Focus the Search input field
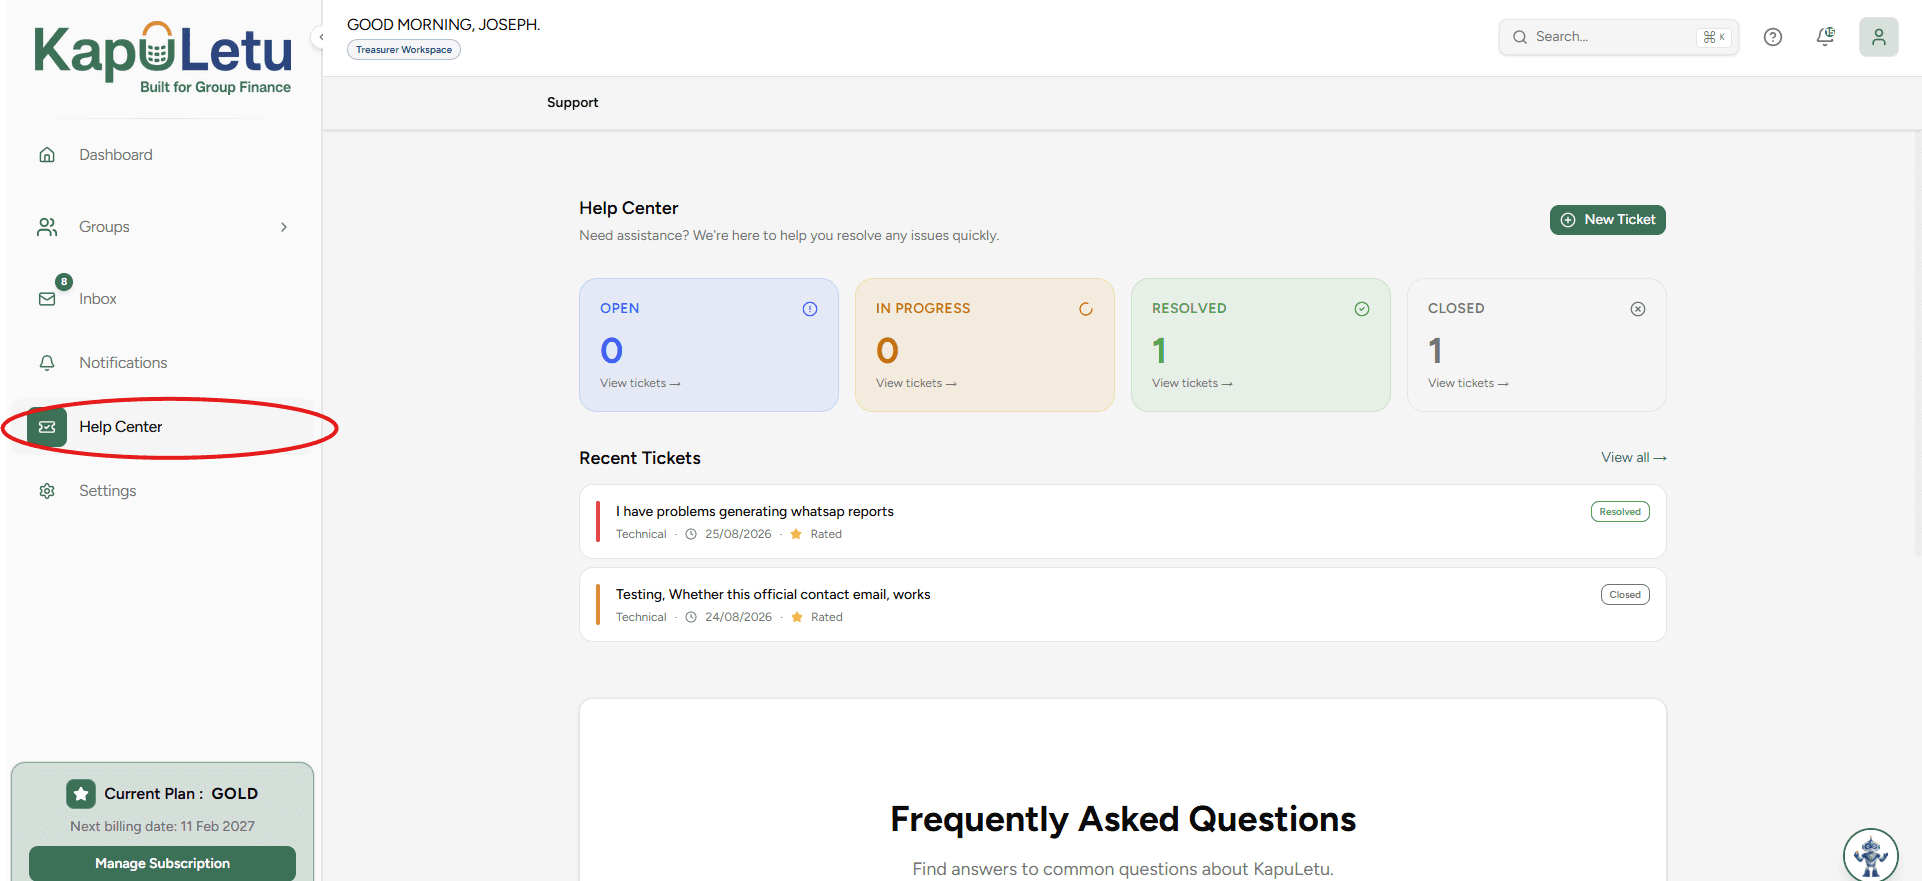The width and height of the screenshot is (1922, 881). click(x=1618, y=37)
